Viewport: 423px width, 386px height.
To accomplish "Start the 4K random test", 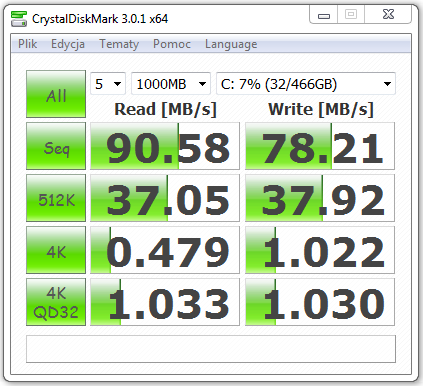I will tap(56, 250).
